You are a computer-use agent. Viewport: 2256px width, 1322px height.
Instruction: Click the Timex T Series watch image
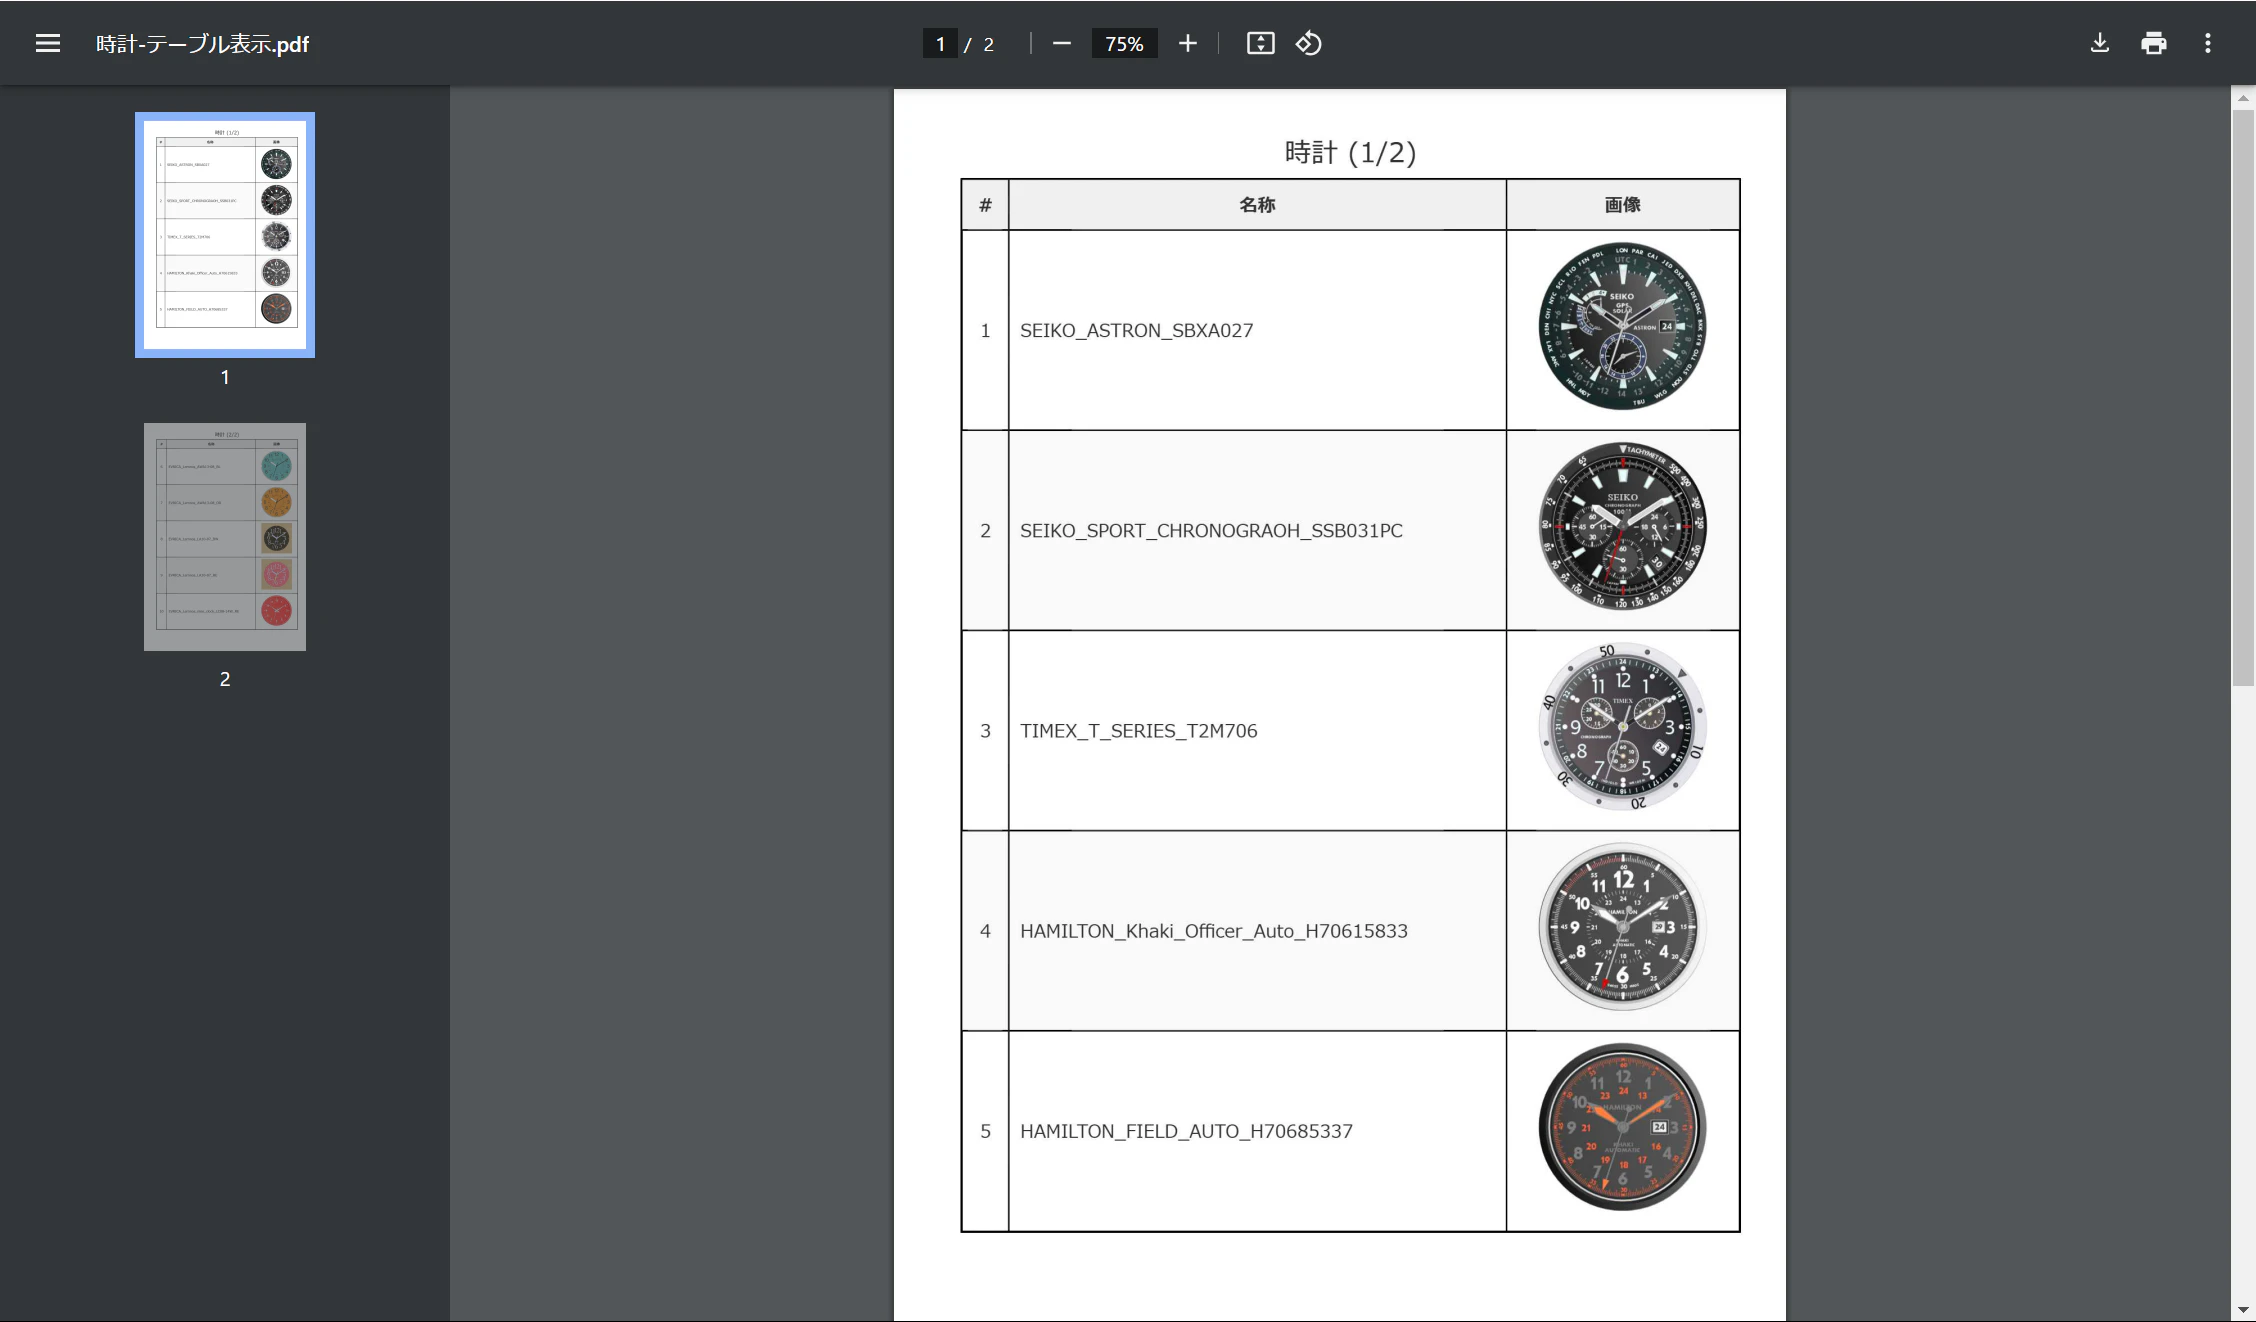[1622, 726]
